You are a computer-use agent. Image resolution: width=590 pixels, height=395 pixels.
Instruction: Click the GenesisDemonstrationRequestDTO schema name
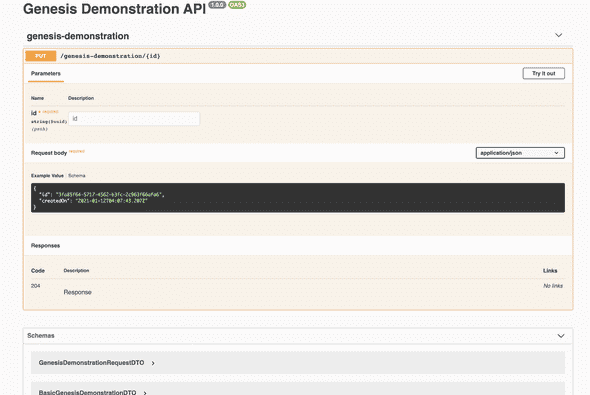pyautogui.click(x=91, y=363)
